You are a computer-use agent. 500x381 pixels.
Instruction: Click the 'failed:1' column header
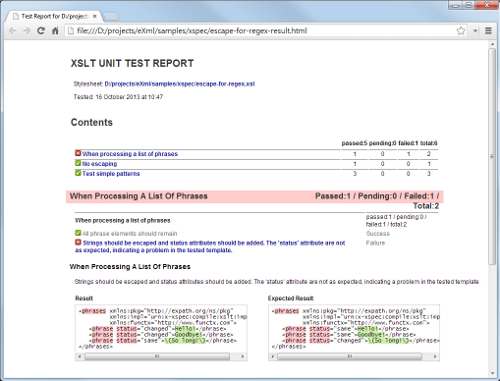click(x=408, y=143)
